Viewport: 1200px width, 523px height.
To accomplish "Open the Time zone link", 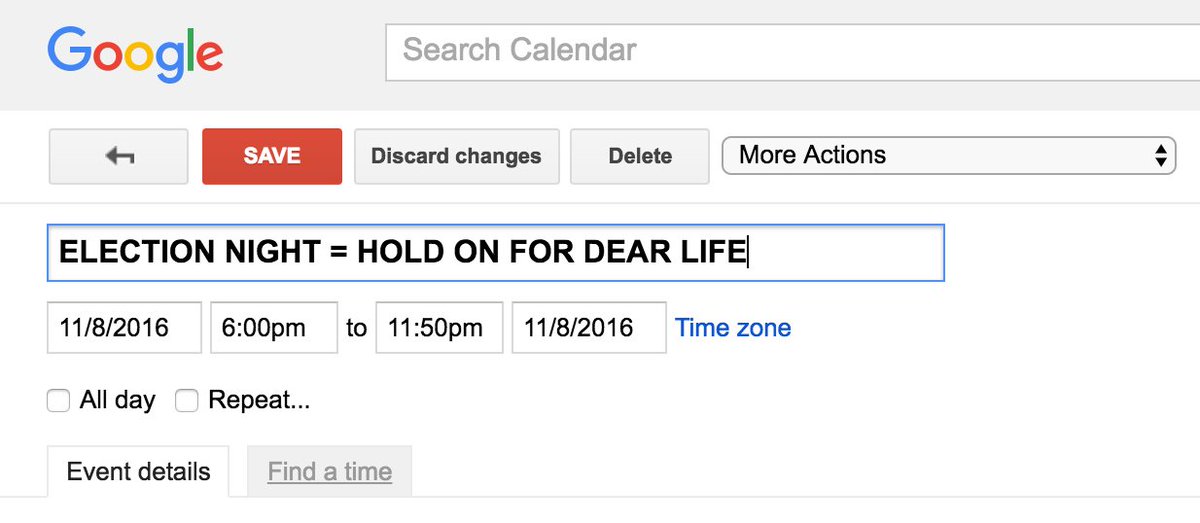I will 733,328.
